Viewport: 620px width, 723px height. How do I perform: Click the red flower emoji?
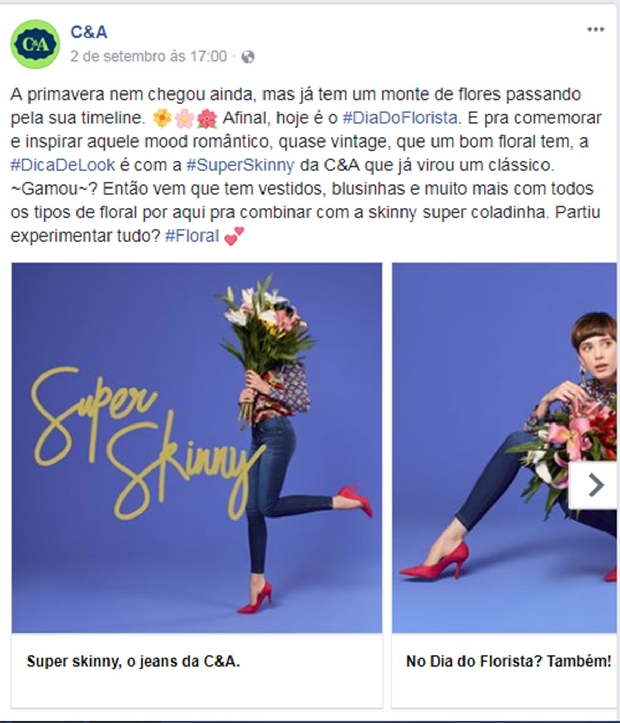[207, 119]
